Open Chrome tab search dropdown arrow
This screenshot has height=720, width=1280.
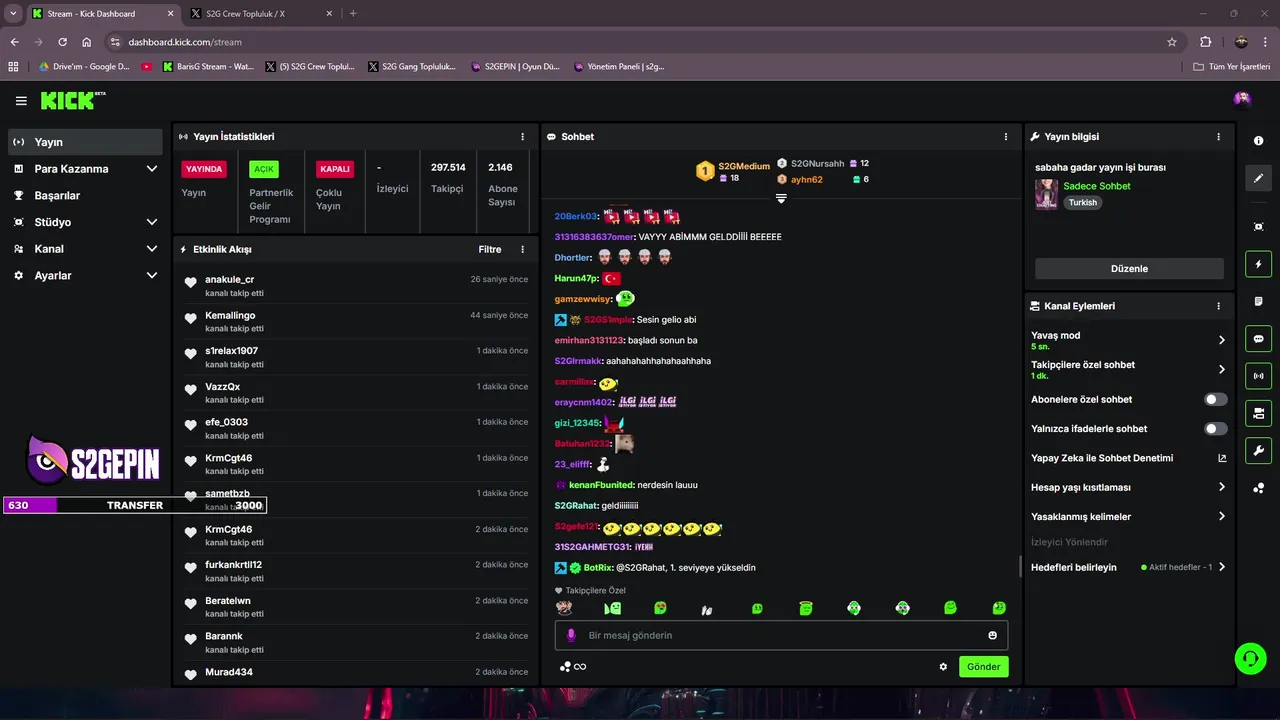point(13,13)
